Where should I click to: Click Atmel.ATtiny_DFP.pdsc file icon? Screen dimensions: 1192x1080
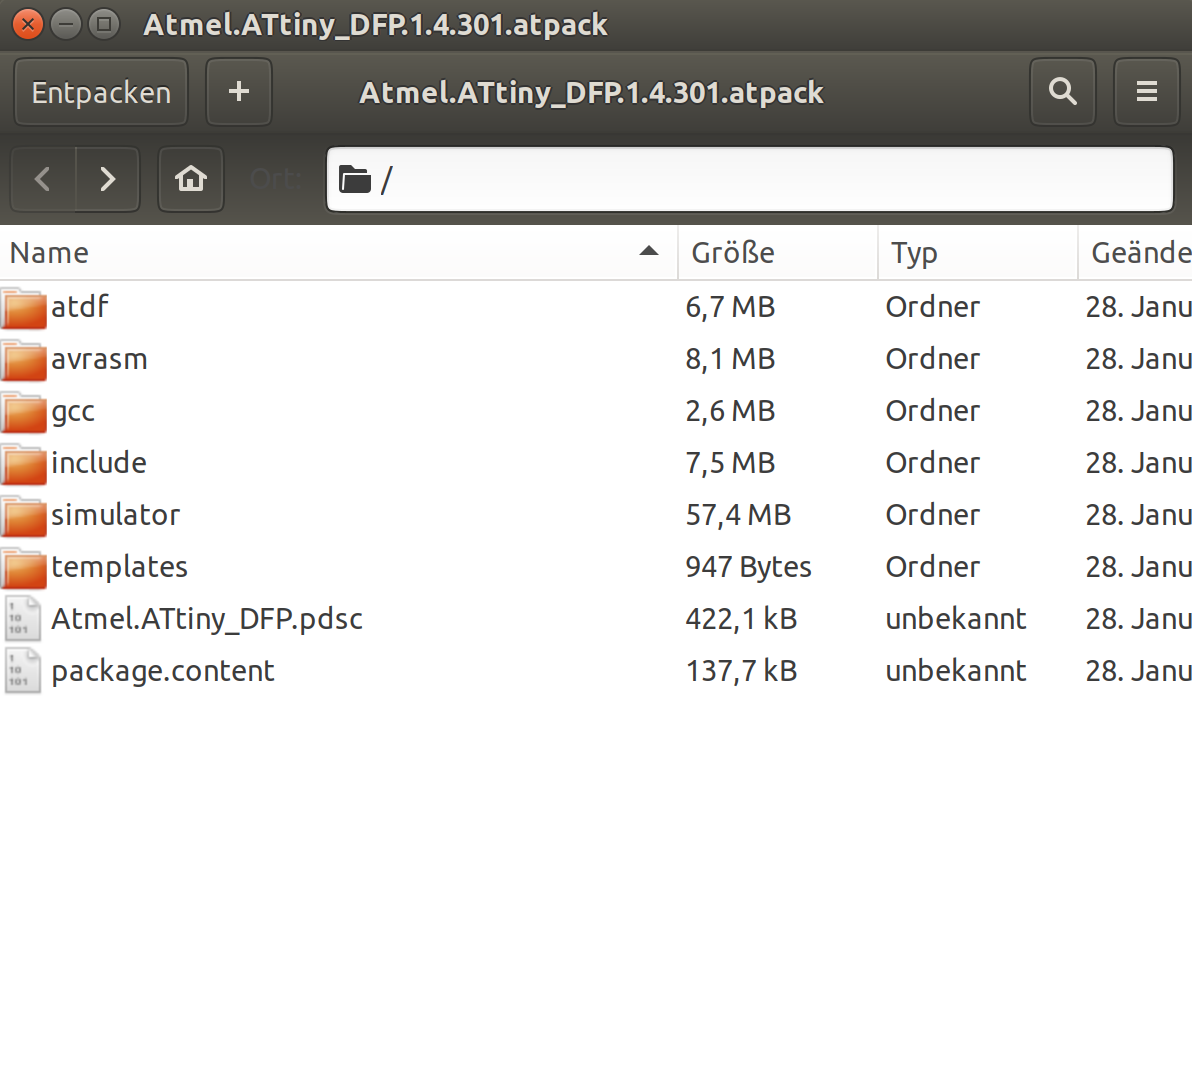pyautogui.click(x=22, y=619)
